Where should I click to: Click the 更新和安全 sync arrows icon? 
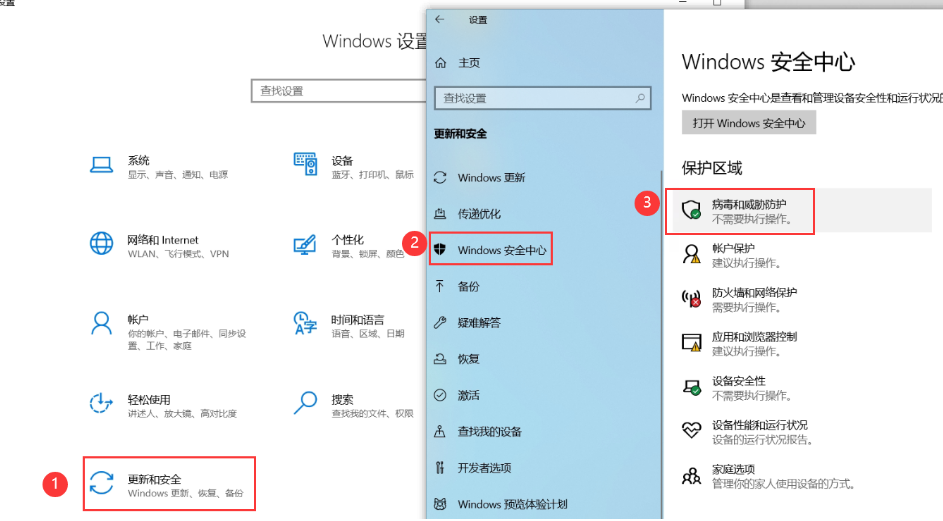pos(102,484)
